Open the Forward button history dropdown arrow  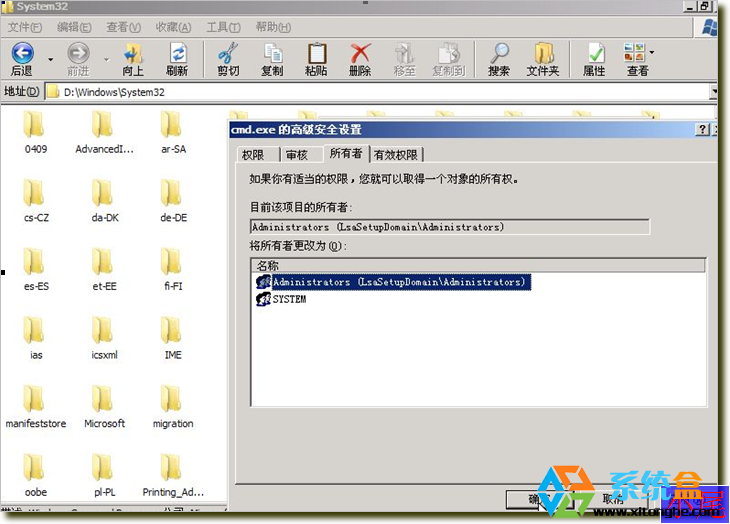[107, 60]
